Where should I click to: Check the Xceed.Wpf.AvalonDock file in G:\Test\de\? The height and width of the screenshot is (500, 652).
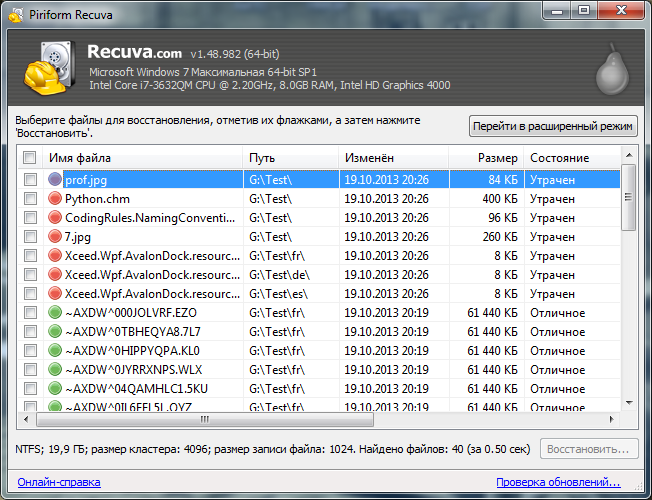pos(30,275)
